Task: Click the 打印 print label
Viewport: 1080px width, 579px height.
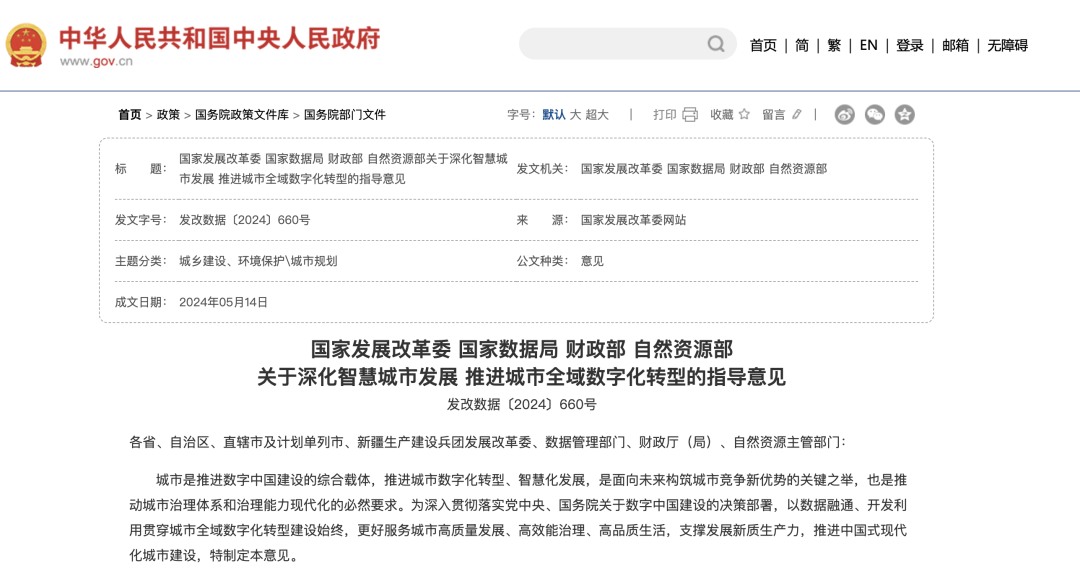Action: click(665, 115)
